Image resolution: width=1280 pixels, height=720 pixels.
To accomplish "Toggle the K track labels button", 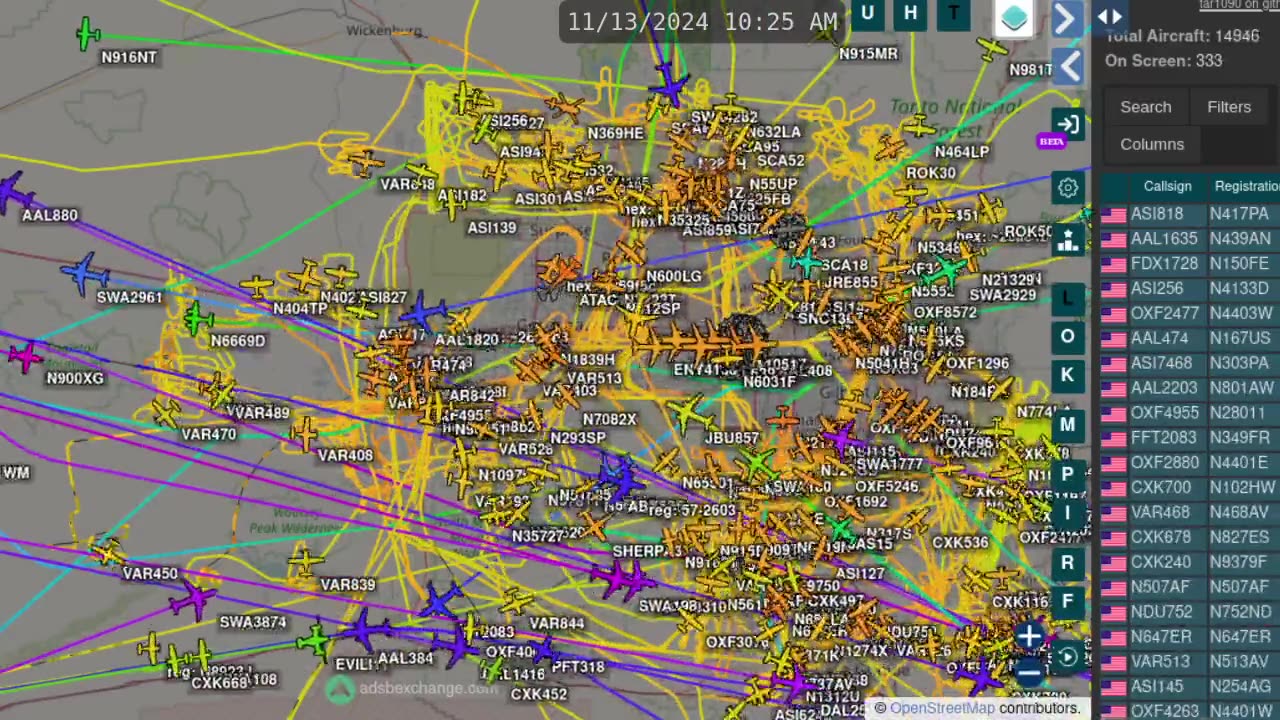I will tap(1067, 374).
